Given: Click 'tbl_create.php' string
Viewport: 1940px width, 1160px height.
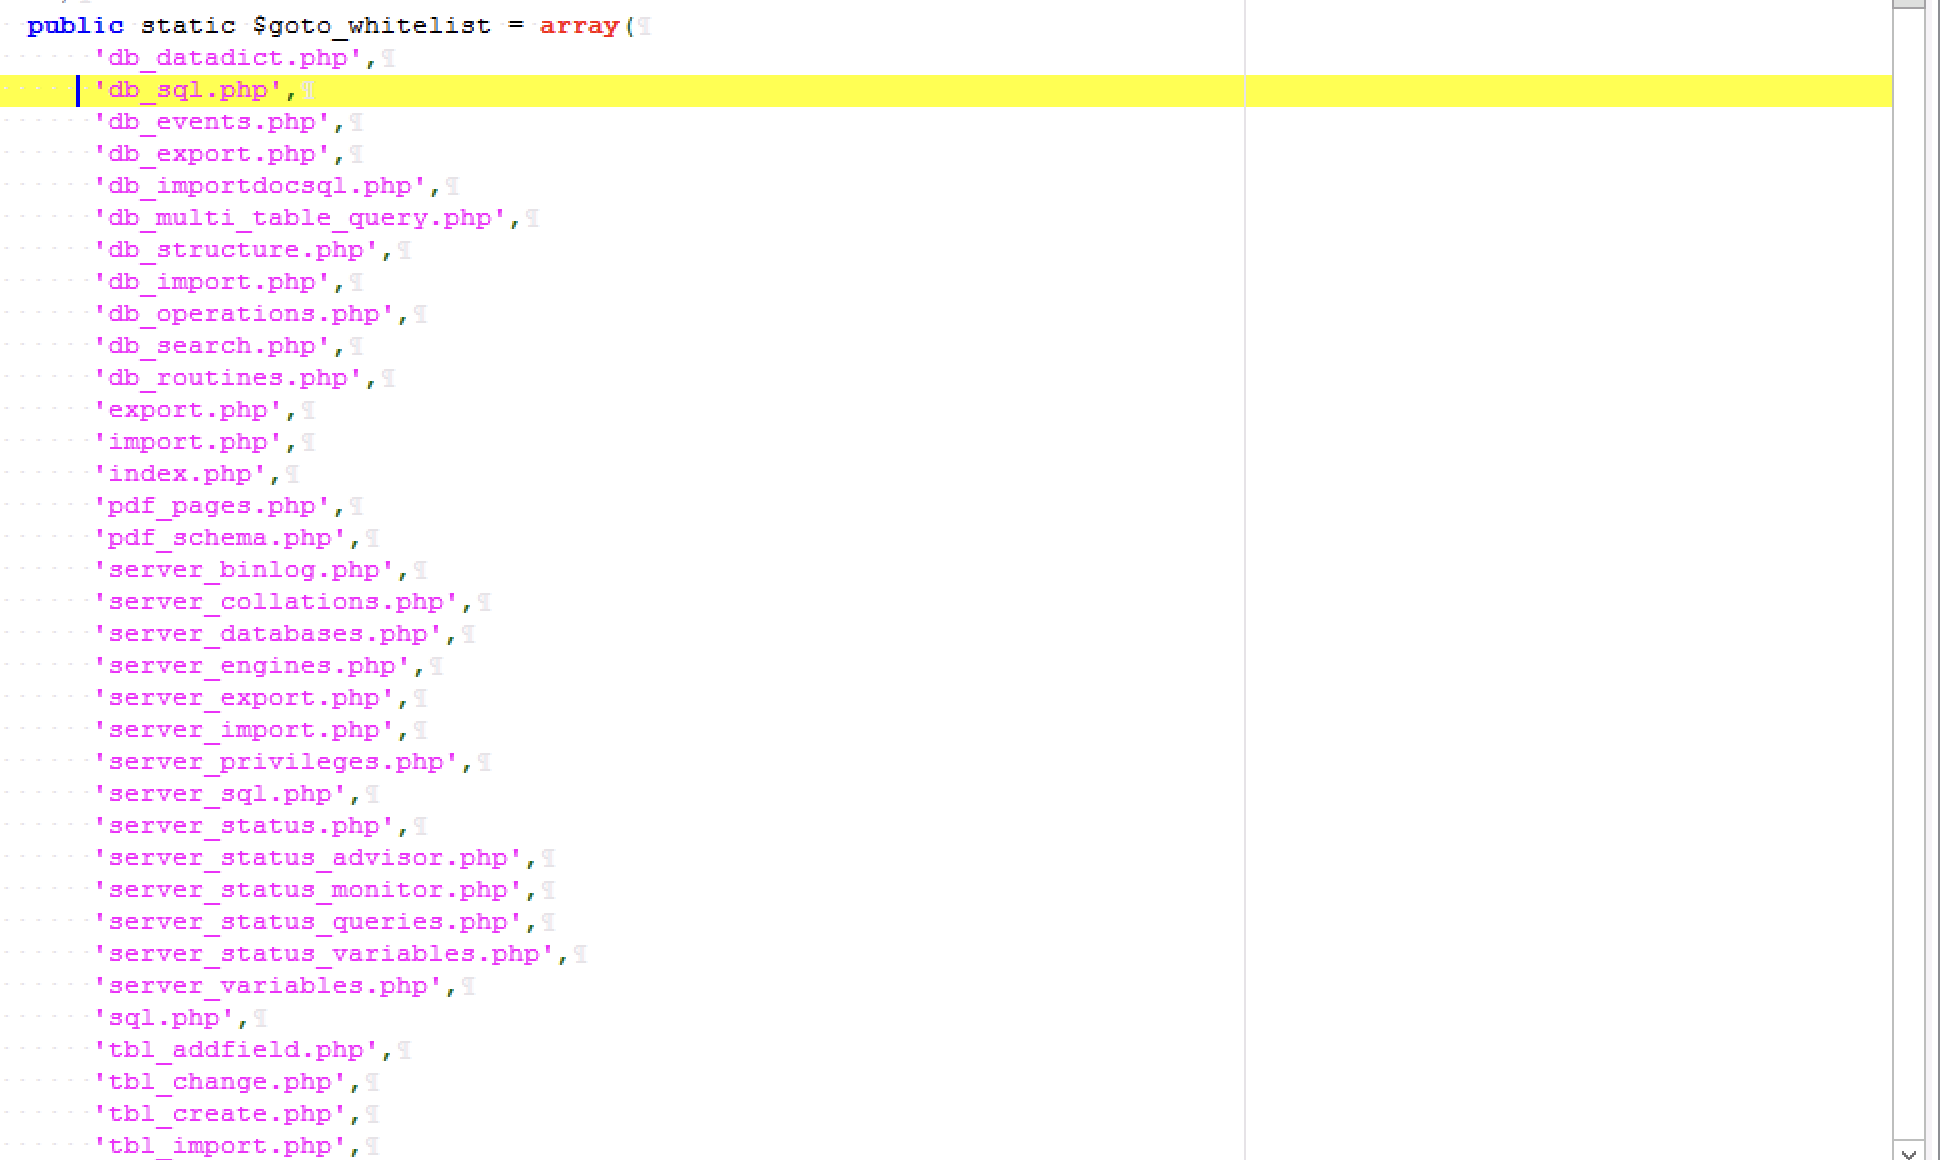Looking at the screenshot, I should coord(220,1114).
